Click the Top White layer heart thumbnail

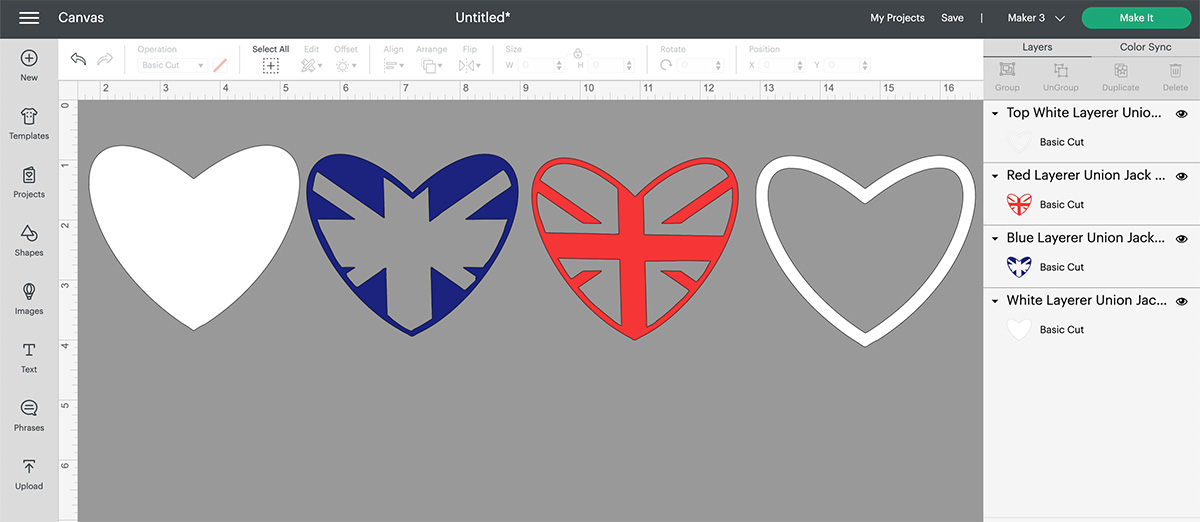tap(1018, 142)
